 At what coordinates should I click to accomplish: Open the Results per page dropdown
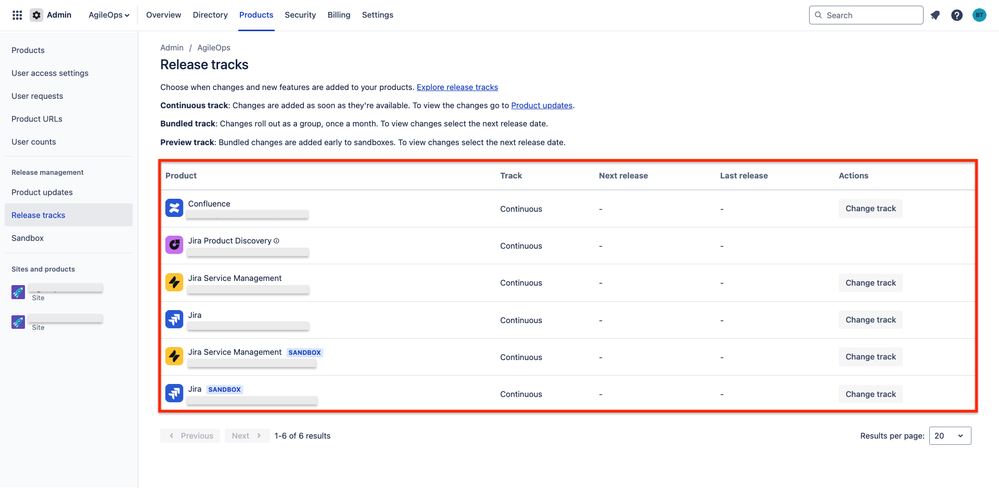(x=950, y=436)
